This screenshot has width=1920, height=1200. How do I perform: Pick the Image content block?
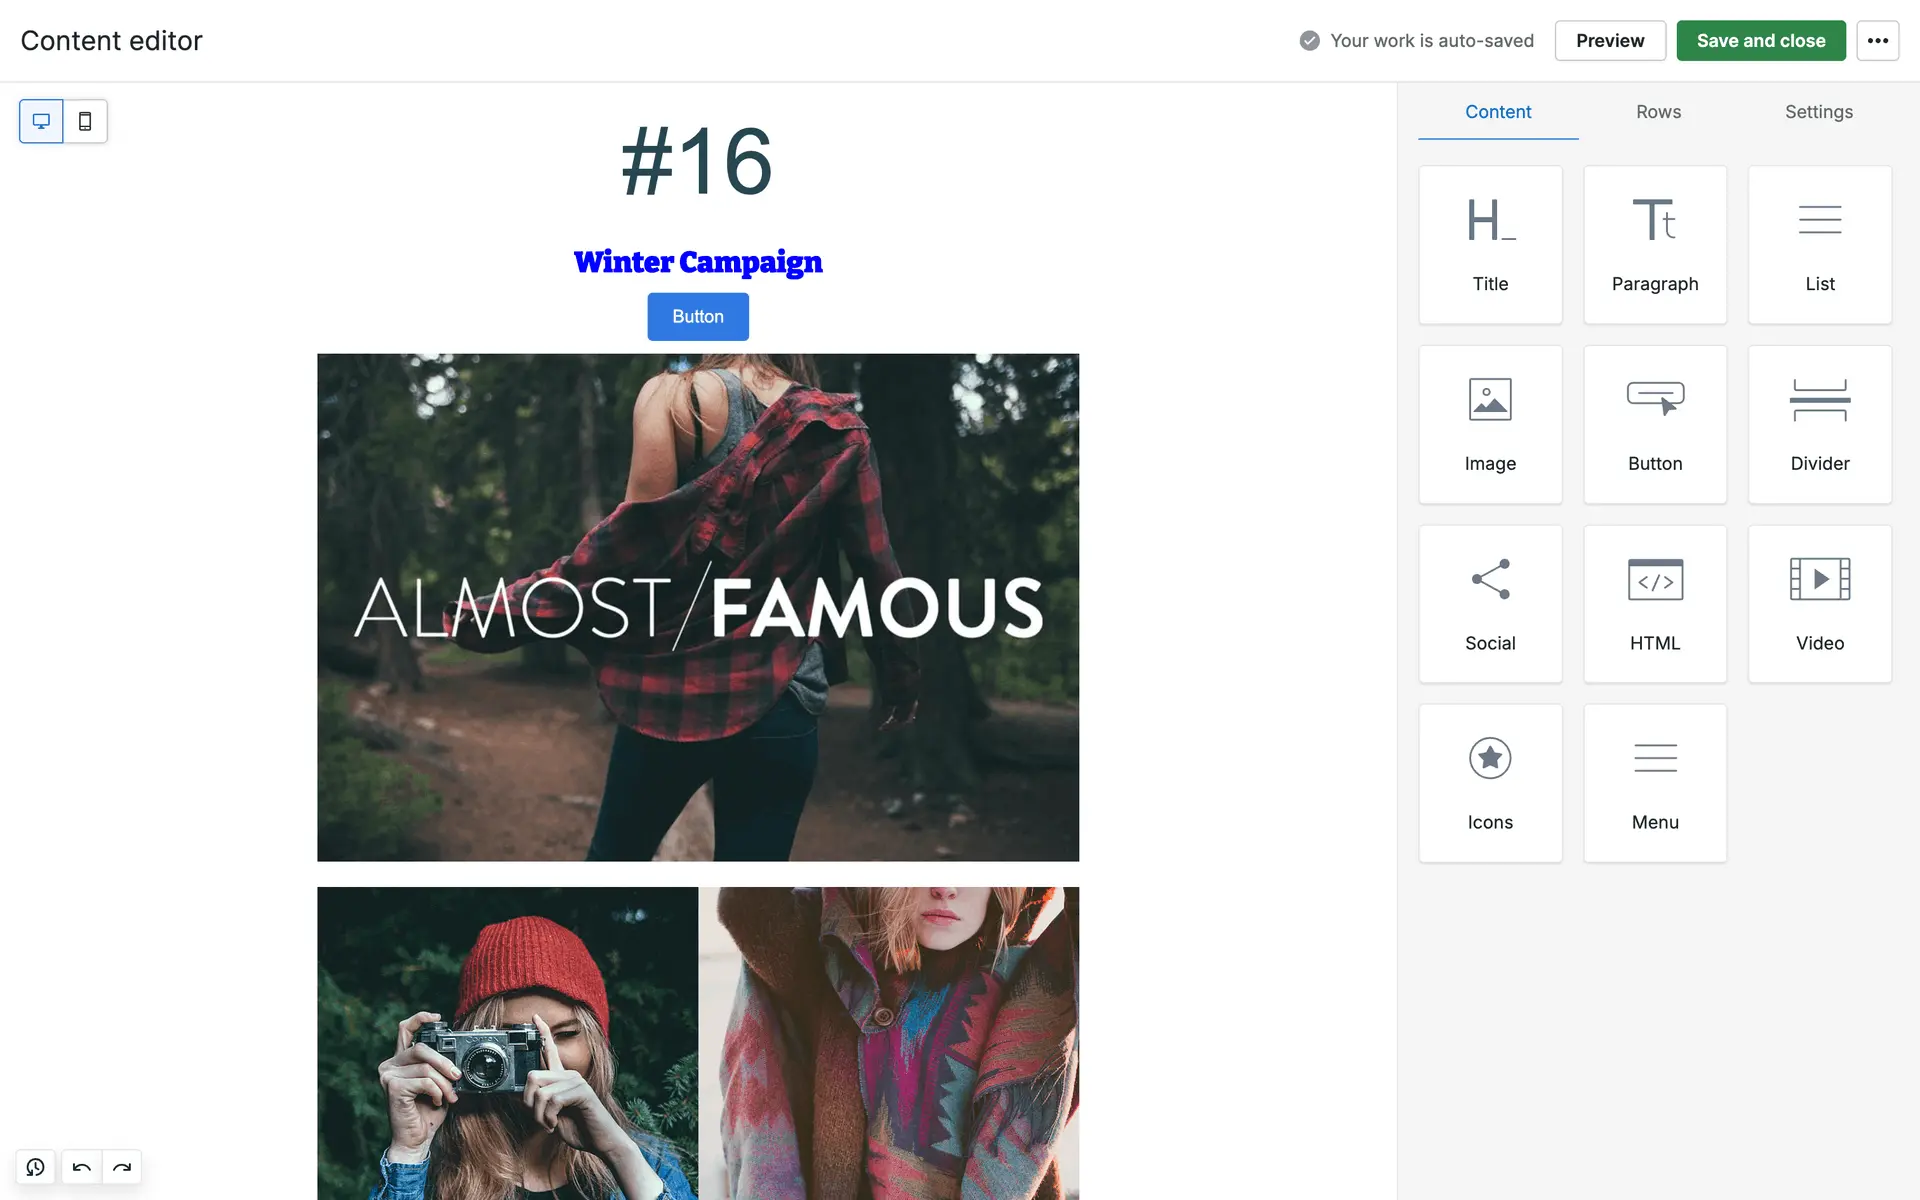pyautogui.click(x=1490, y=424)
